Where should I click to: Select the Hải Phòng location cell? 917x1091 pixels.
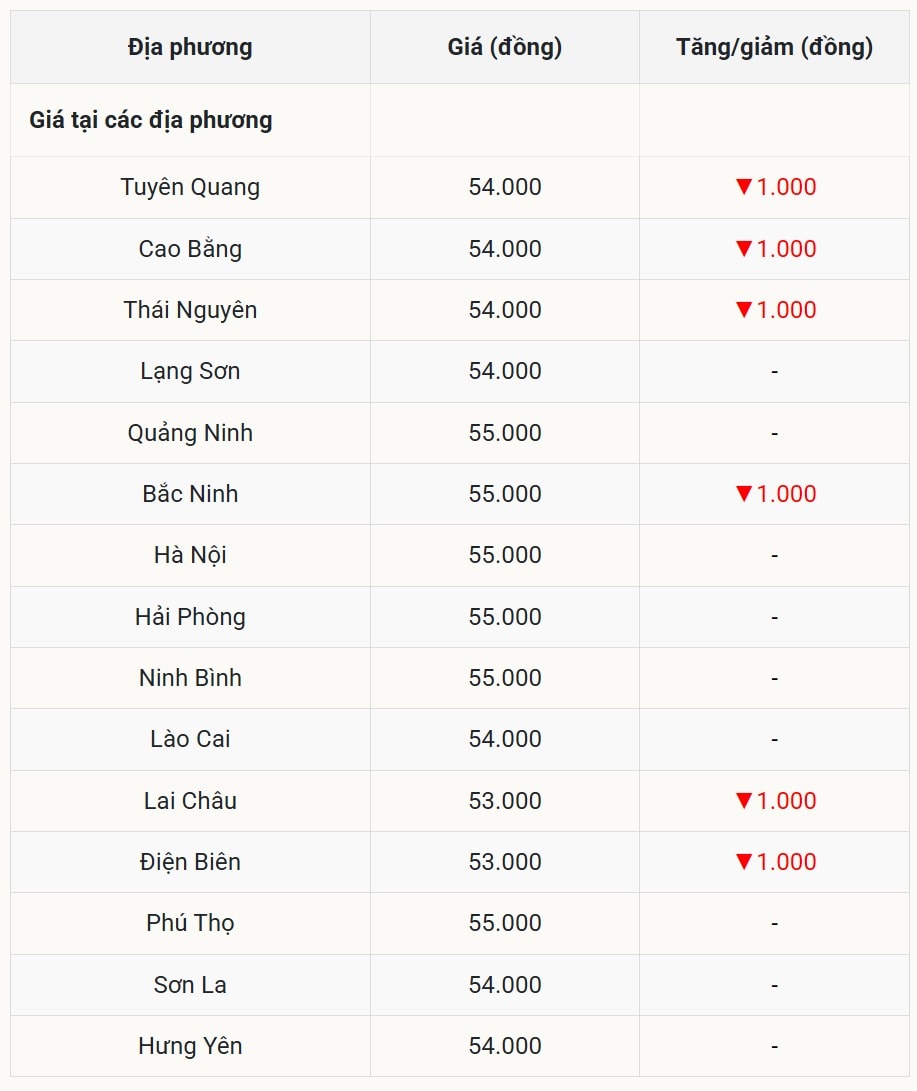tap(190, 617)
